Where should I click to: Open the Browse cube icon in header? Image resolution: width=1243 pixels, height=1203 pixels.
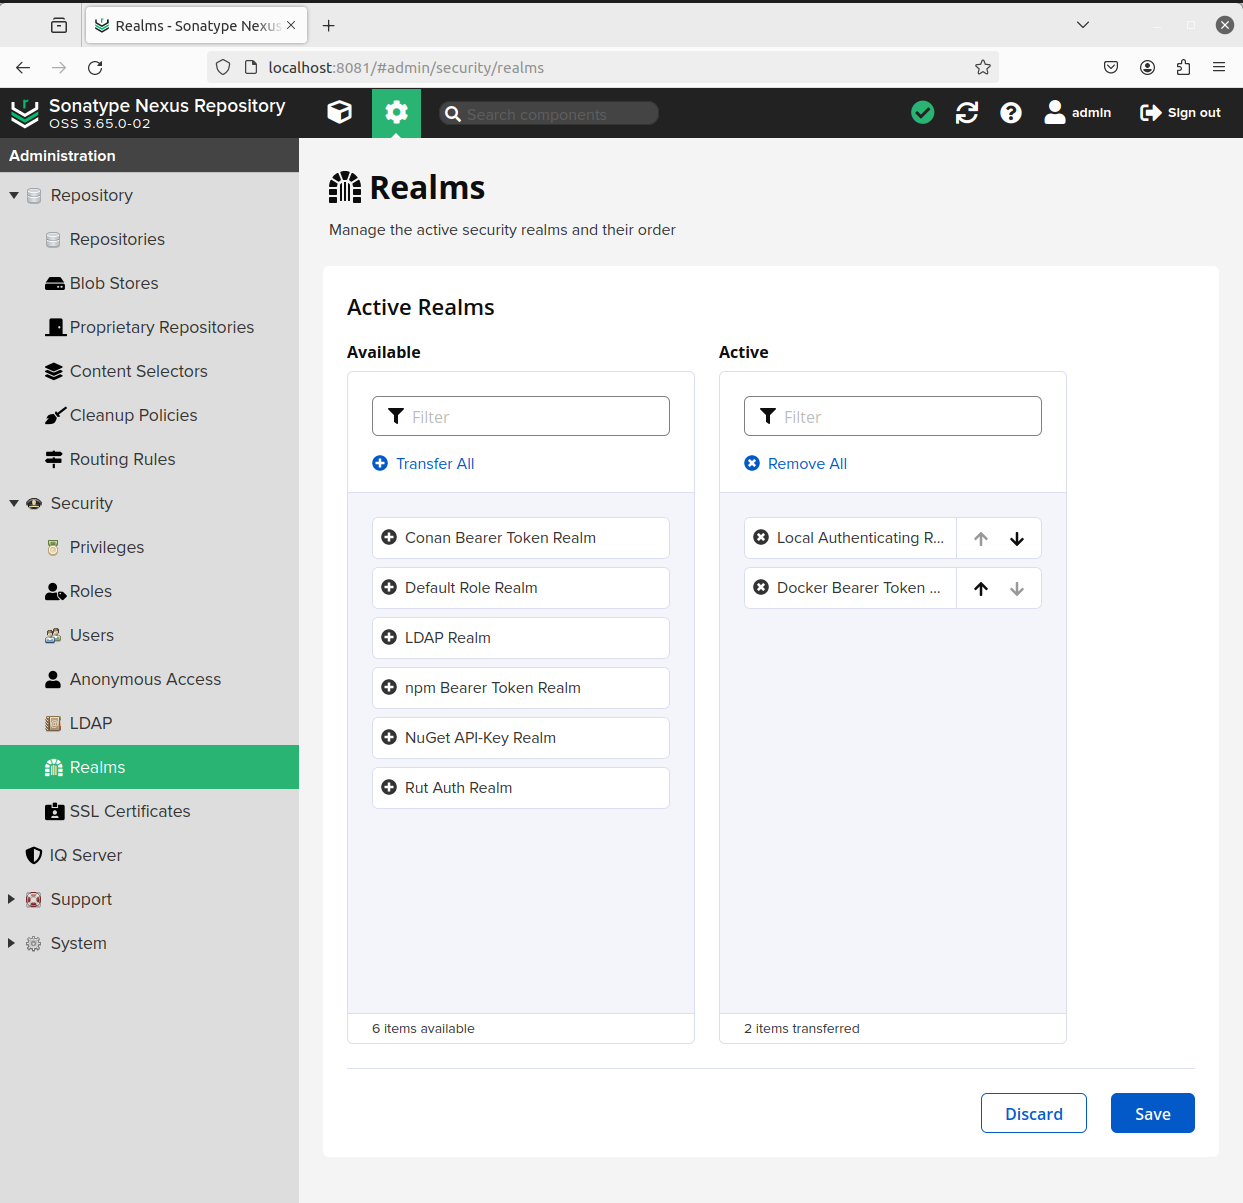[x=340, y=112]
